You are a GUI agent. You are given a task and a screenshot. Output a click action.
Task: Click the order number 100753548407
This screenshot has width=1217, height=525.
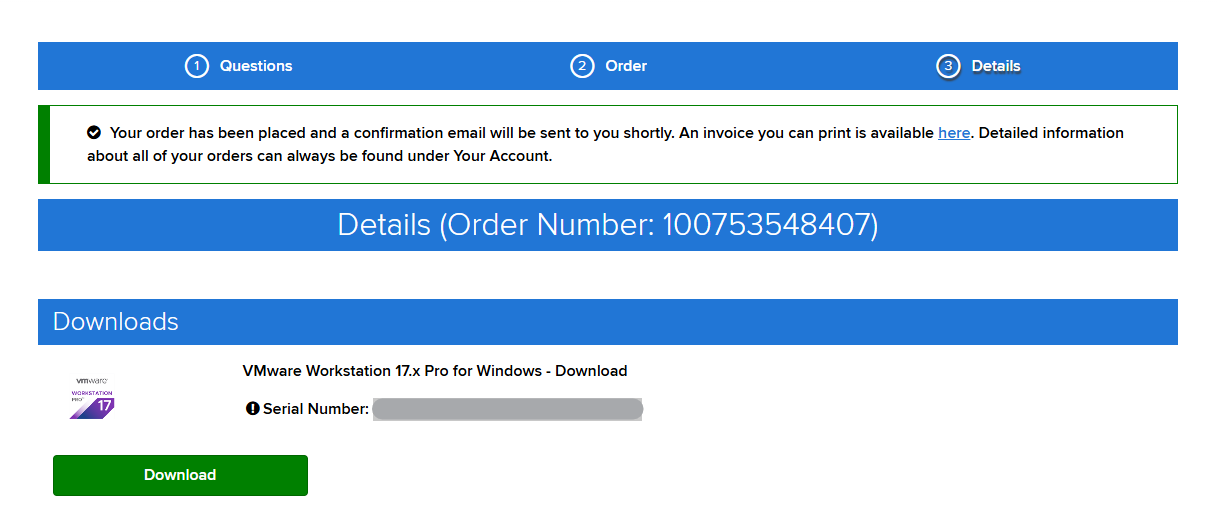(767, 225)
